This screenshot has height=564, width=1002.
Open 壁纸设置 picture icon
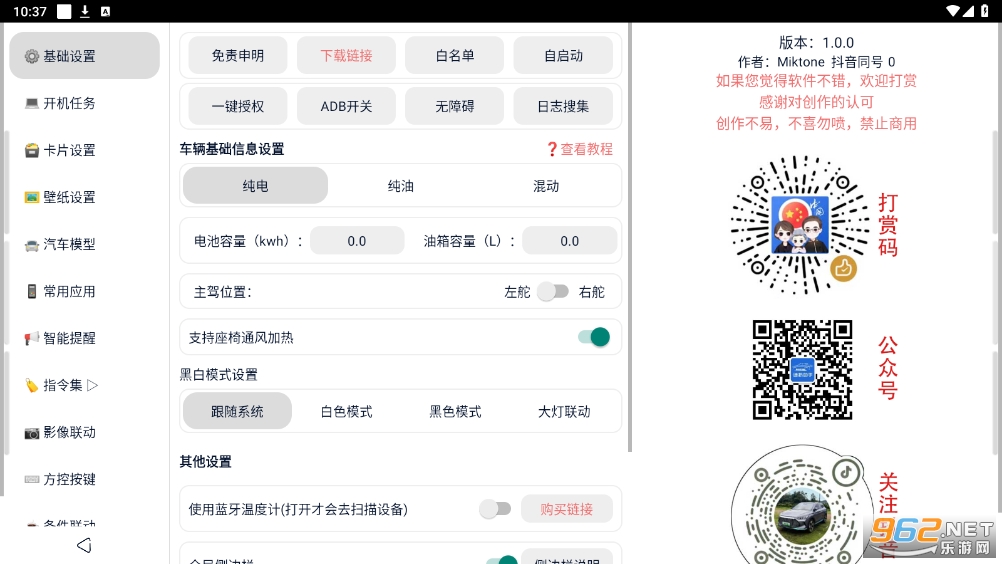(x=31, y=197)
